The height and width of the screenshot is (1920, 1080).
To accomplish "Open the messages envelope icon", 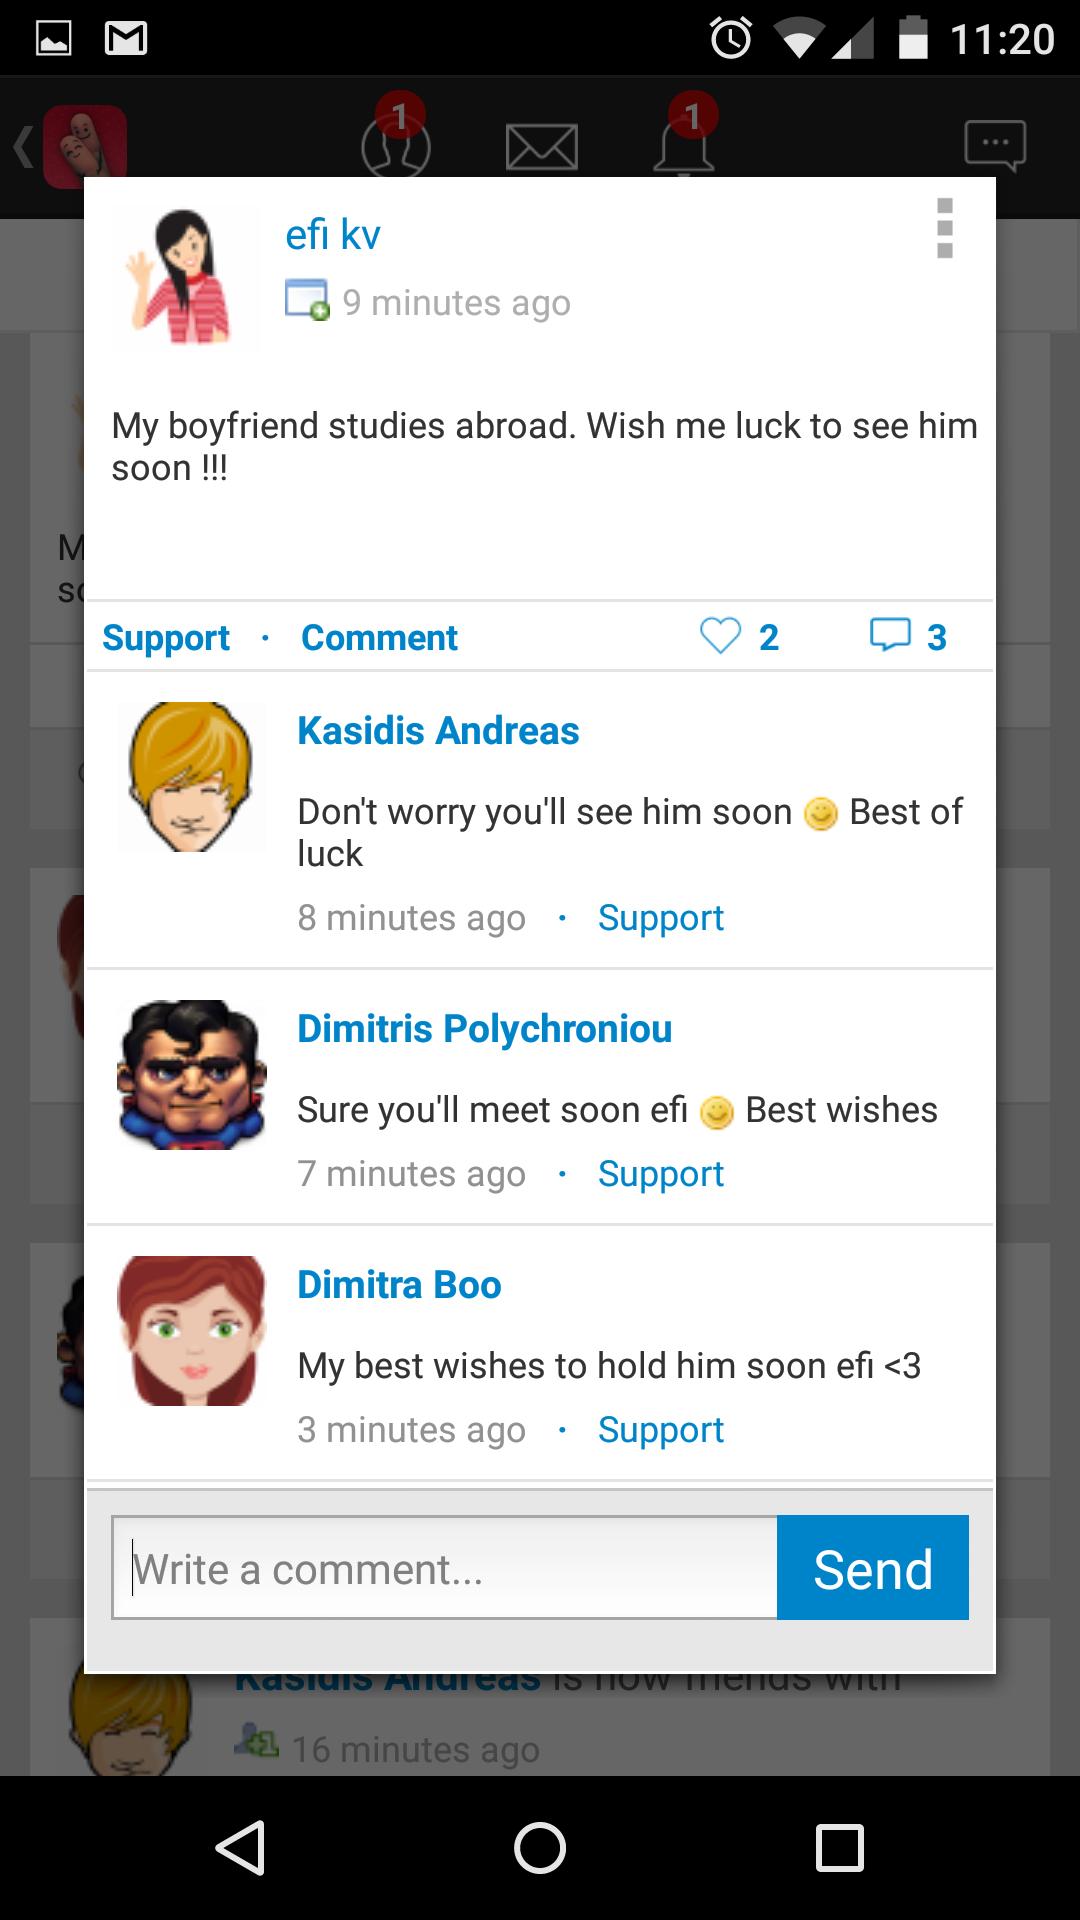I will [541, 147].
